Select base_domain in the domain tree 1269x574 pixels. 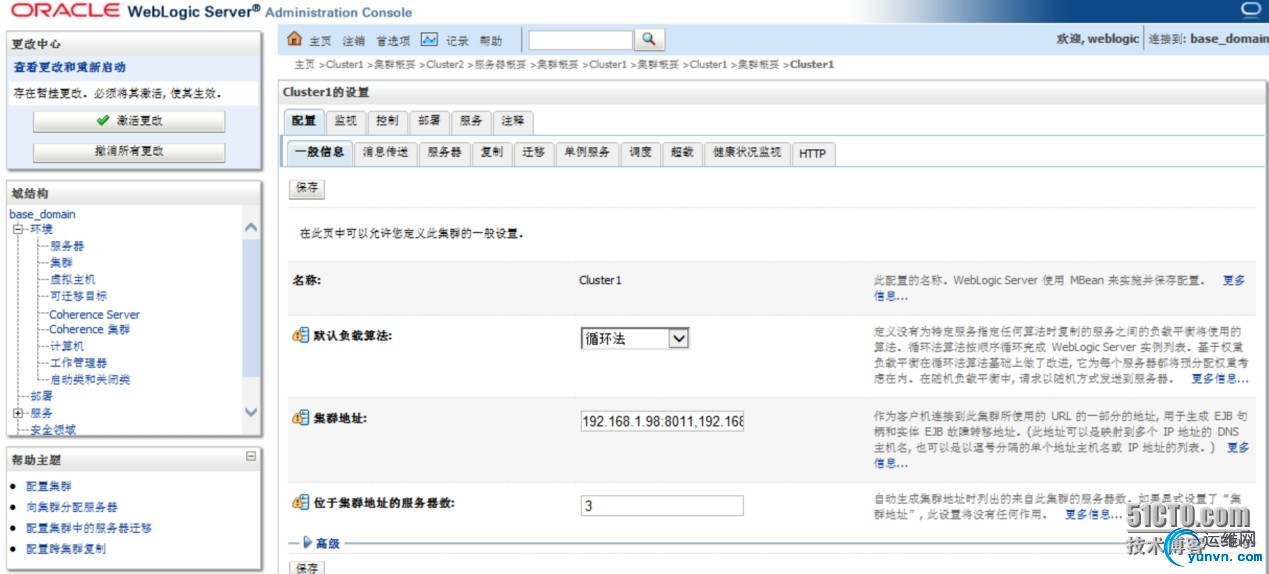pyautogui.click(x=42, y=214)
